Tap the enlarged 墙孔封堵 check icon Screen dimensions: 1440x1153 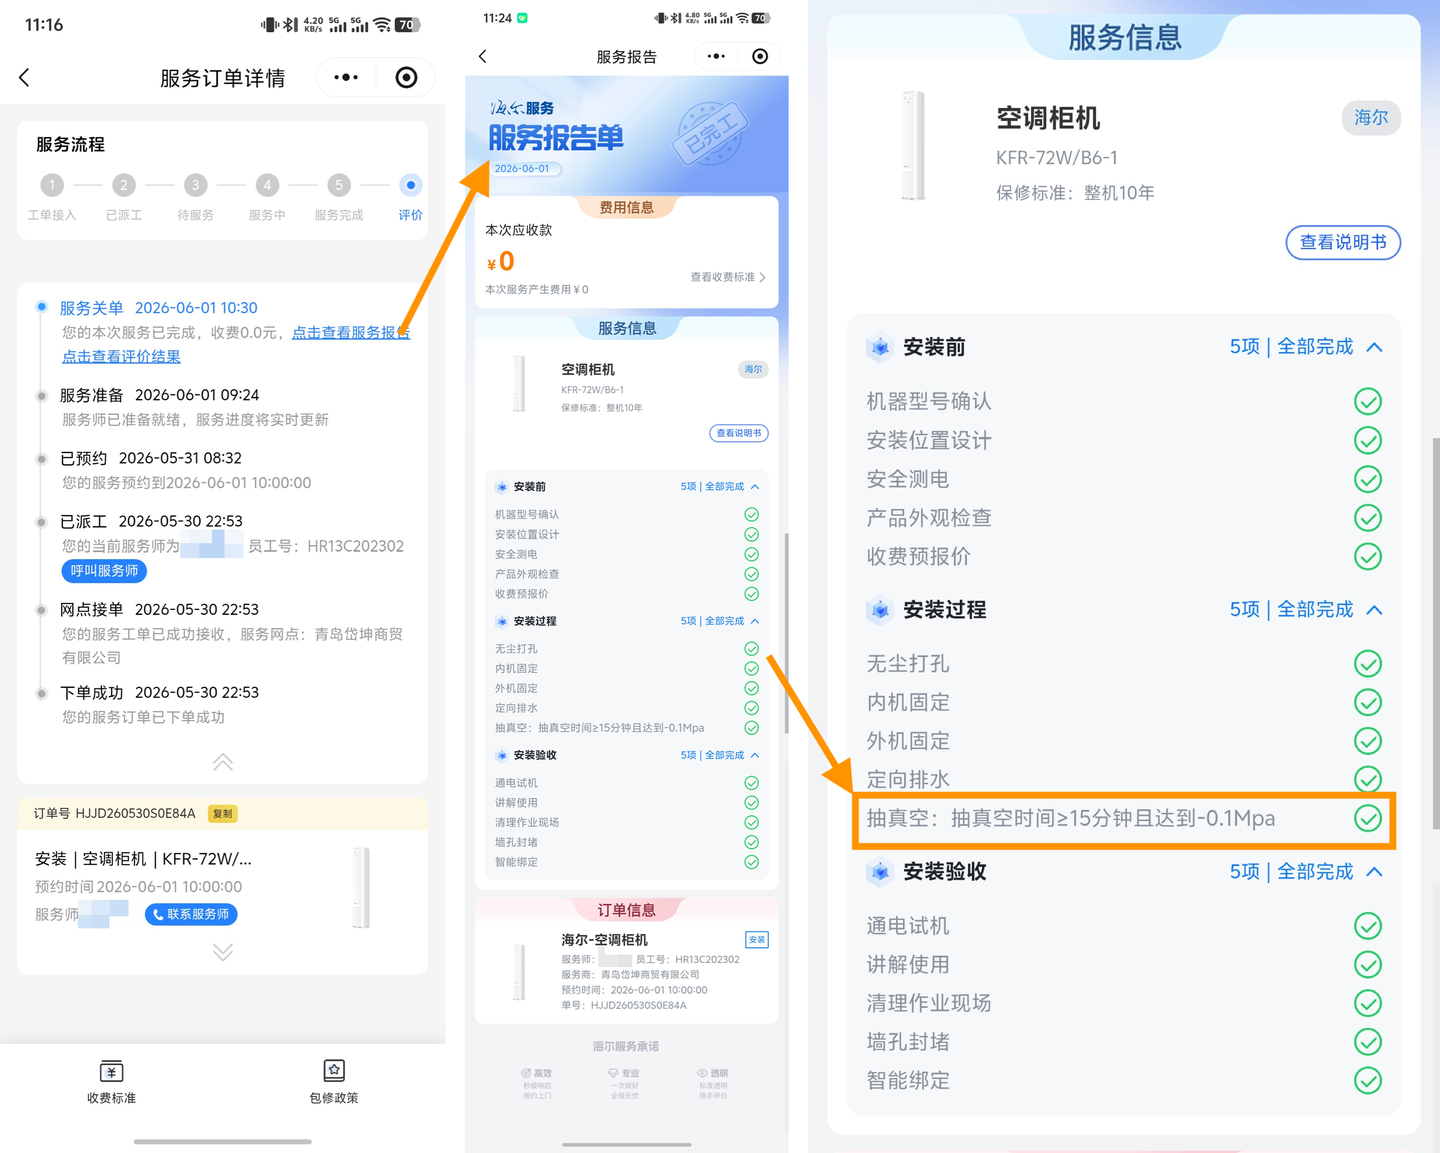tap(1368, 1042)
